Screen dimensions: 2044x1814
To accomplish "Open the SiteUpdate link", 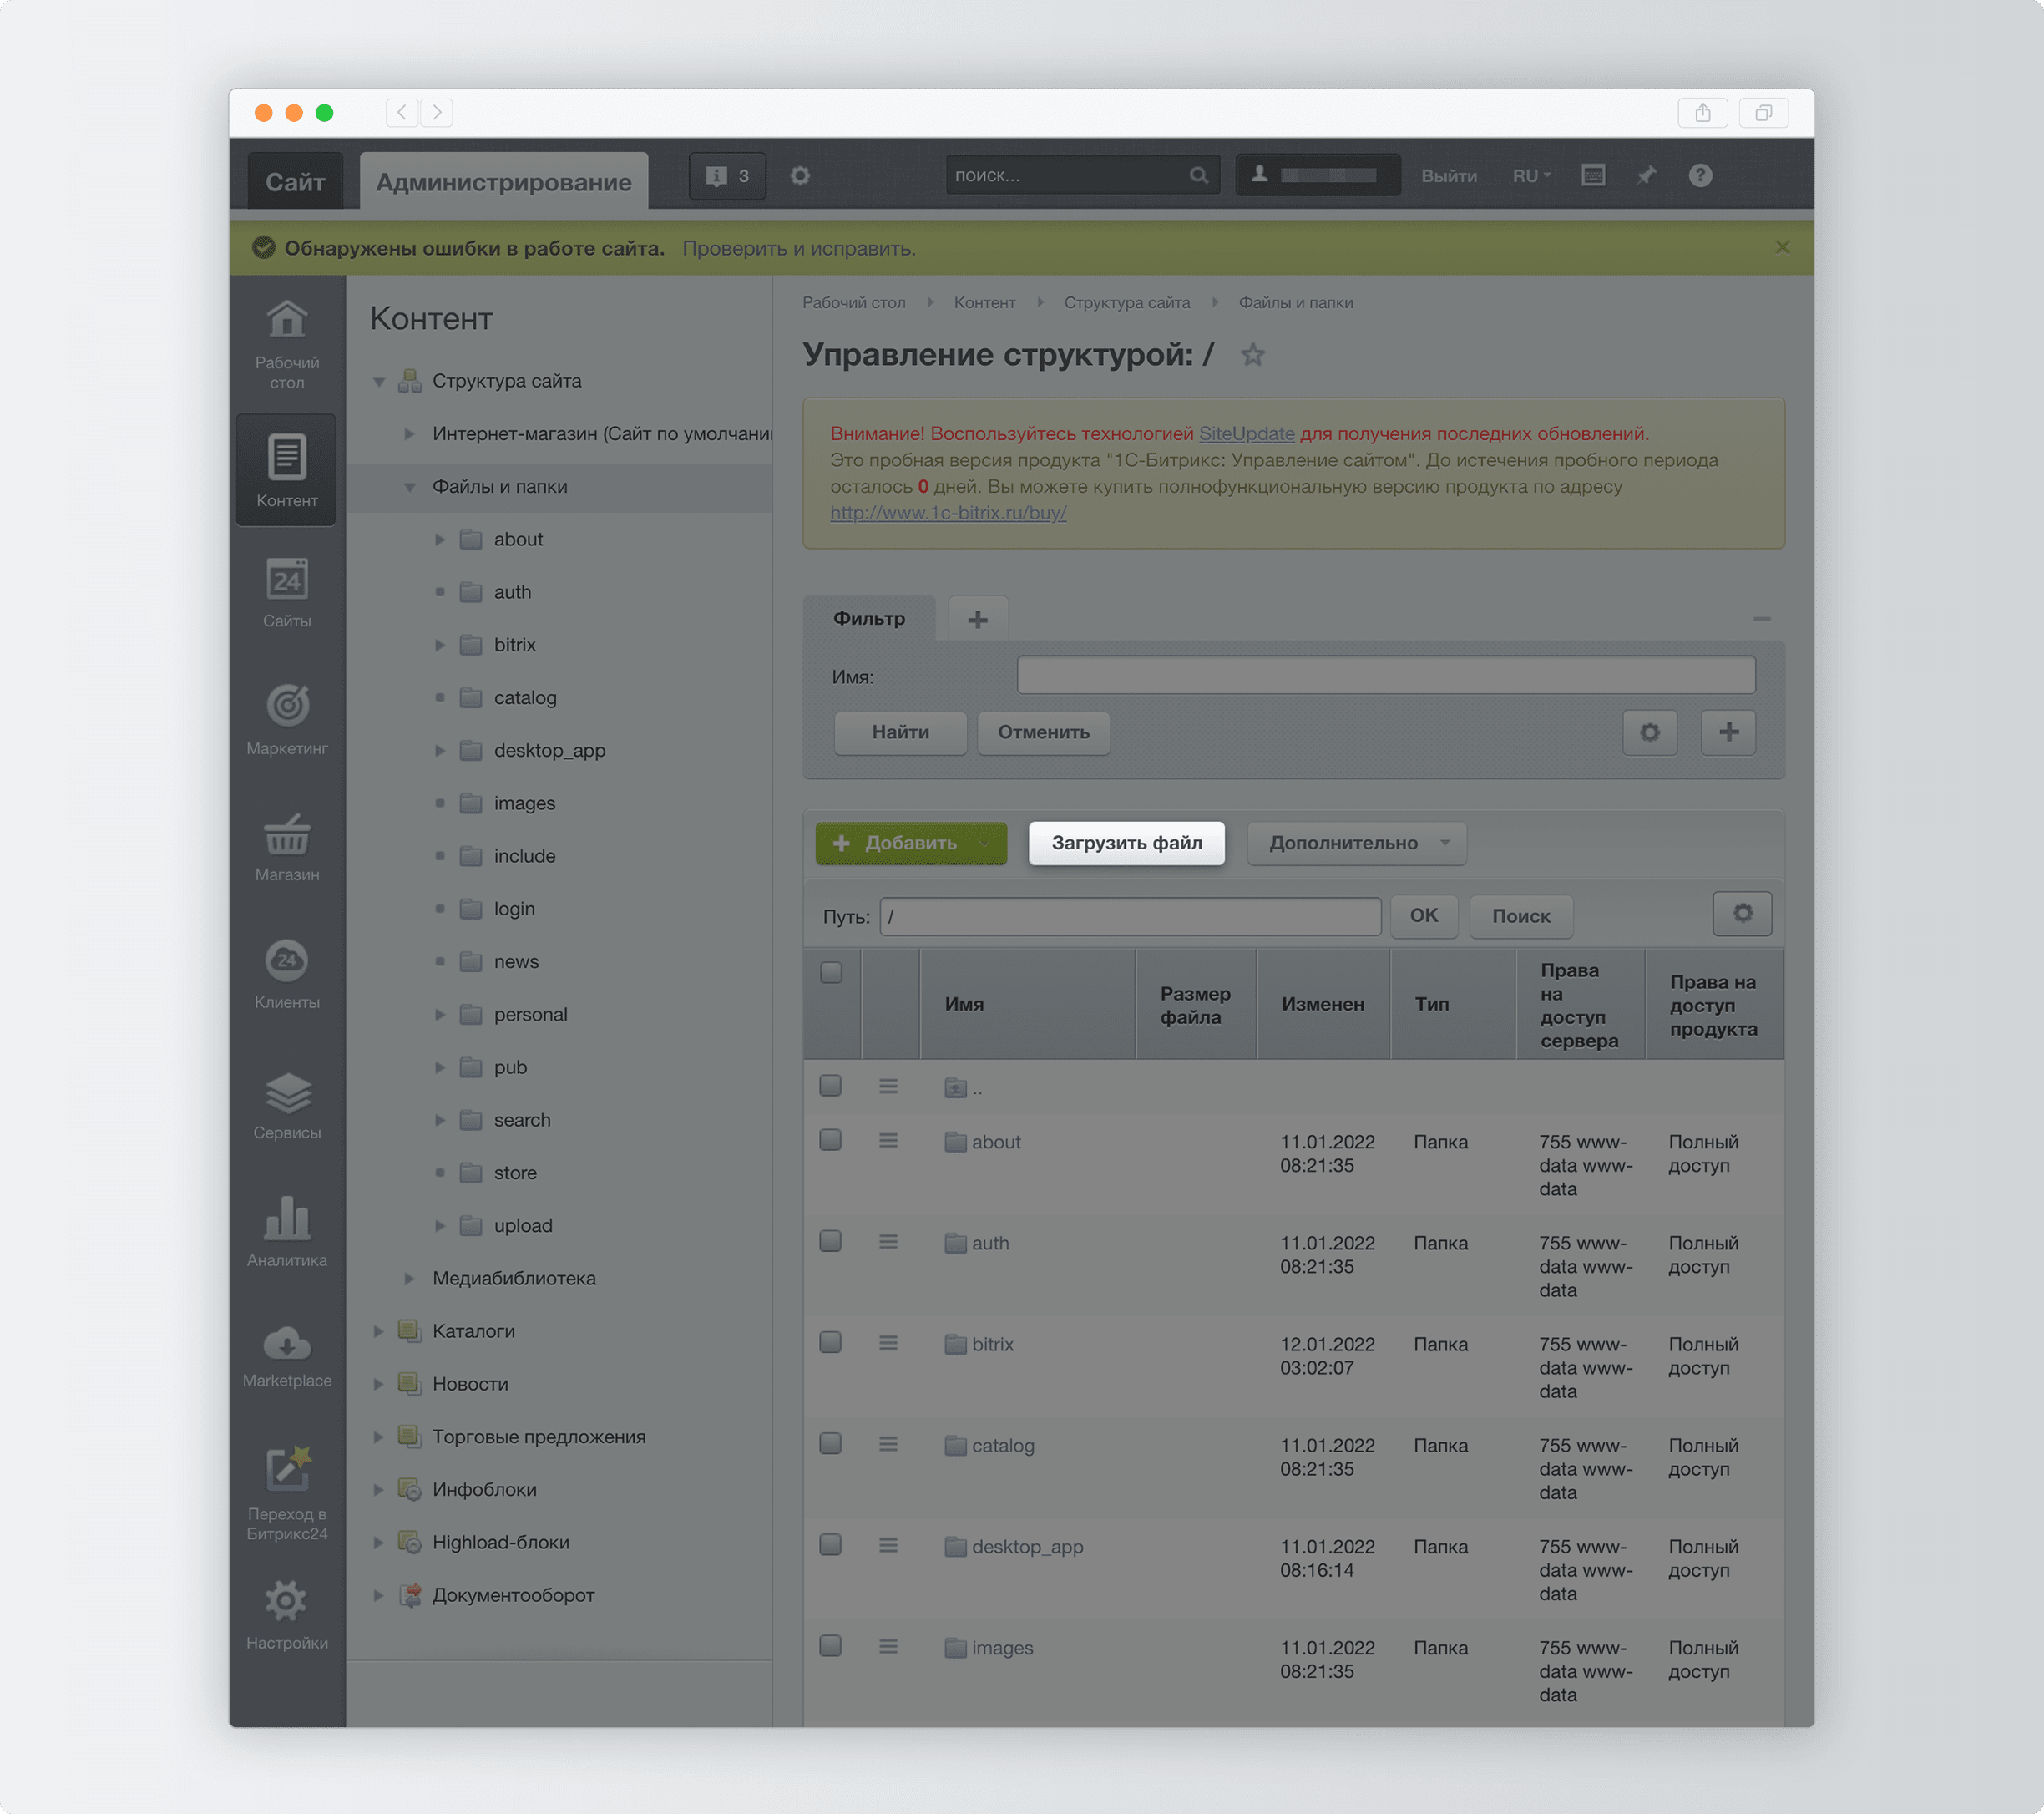I will click(x=1246, y=434).
